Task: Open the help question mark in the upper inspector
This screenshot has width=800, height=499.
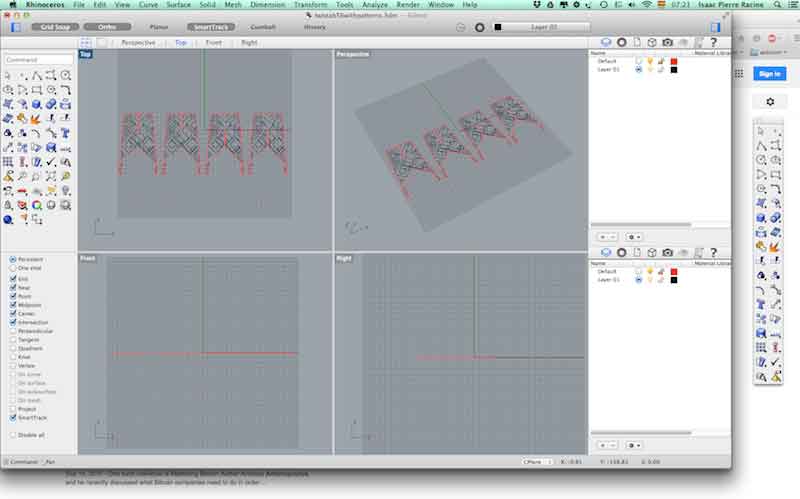Action: click(713, 42)
